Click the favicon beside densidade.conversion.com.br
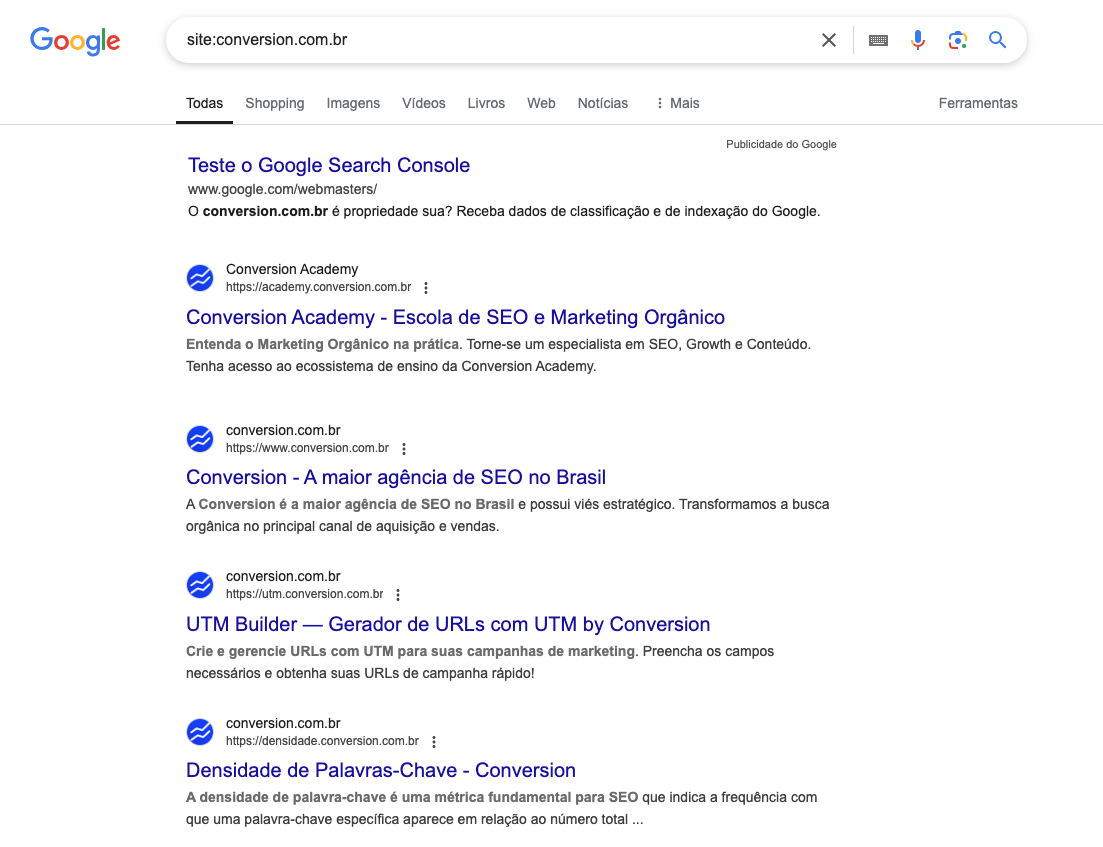The height and width of the screenshot is (847, 1103). [x=200, y=732]
